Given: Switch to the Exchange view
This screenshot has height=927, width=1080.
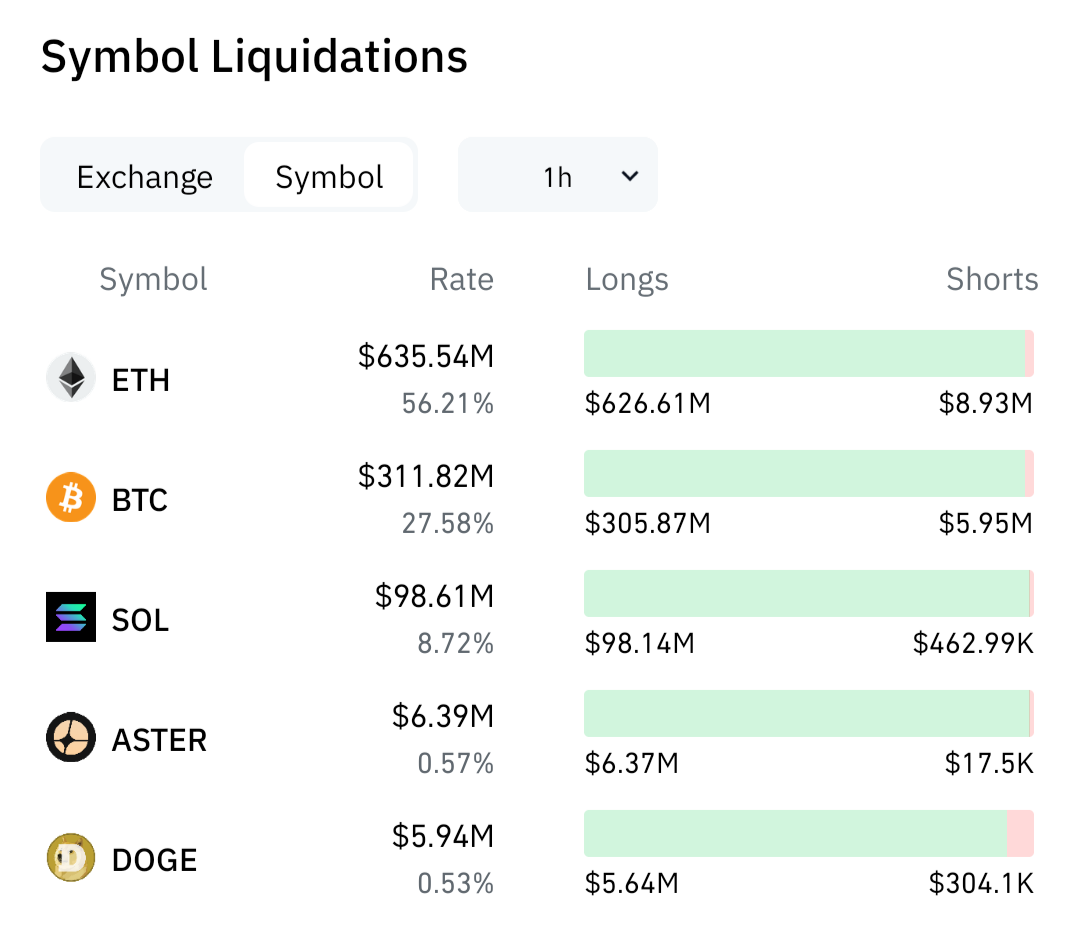Looking at the screenshot, I should tap(145, 177).
